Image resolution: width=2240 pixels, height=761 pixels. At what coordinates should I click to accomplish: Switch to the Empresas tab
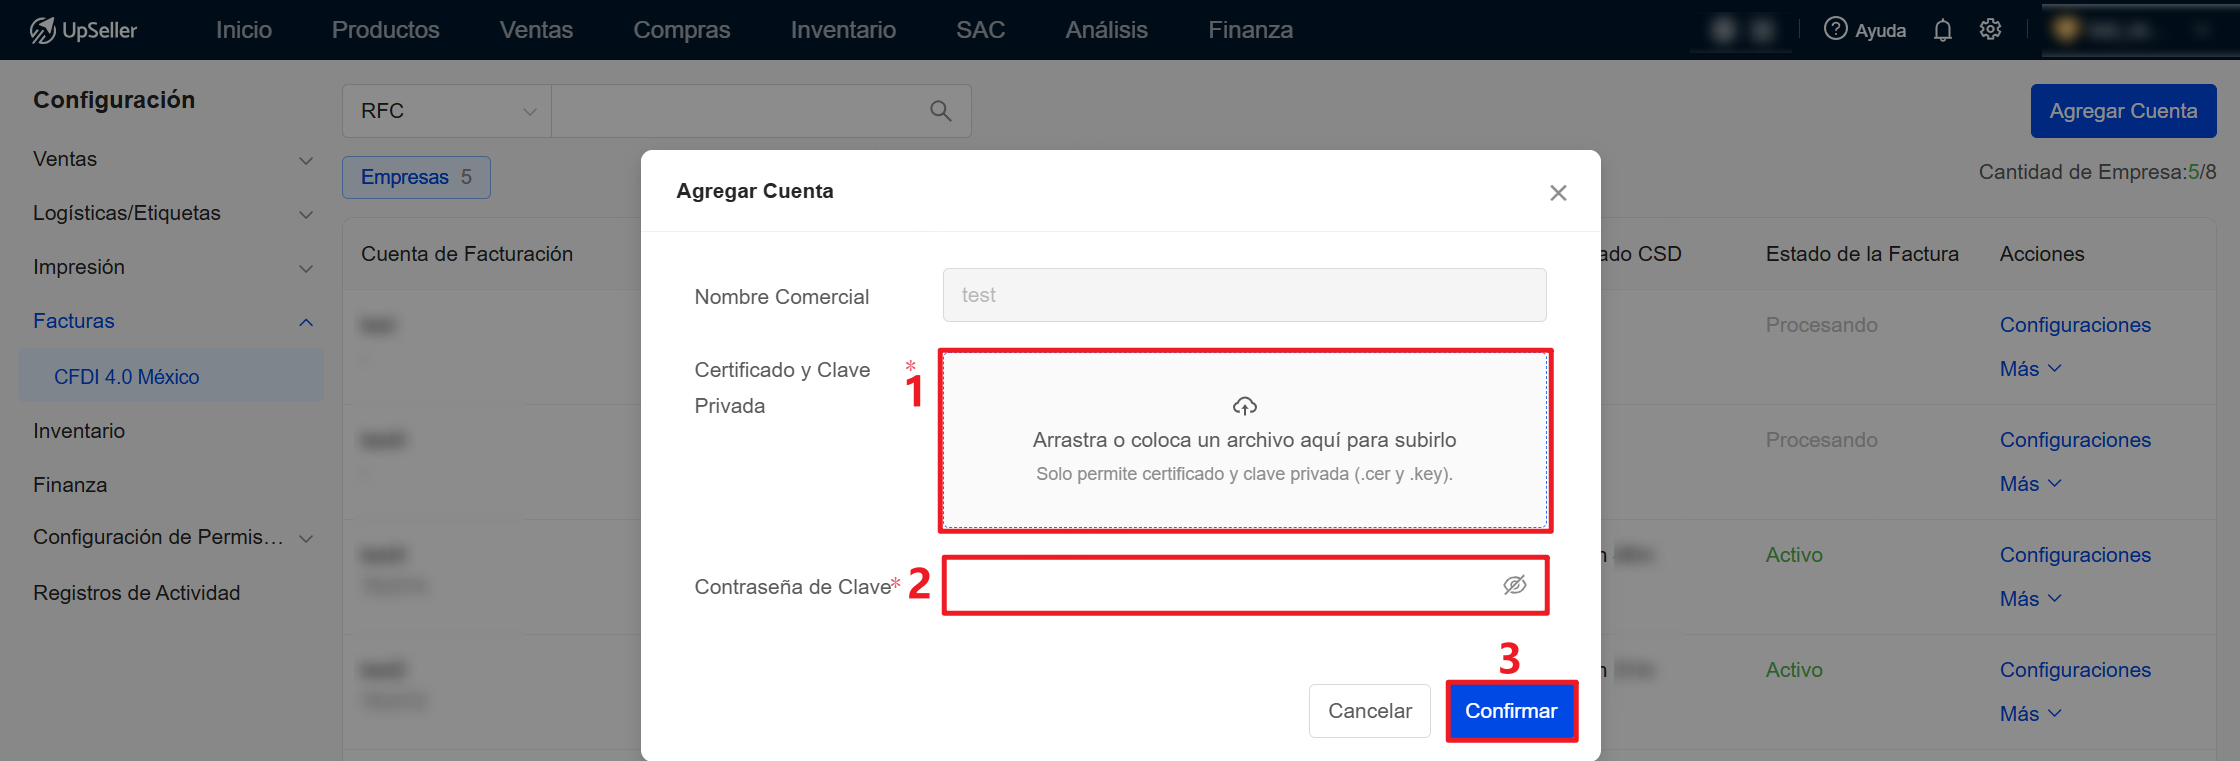pos(416,178)
